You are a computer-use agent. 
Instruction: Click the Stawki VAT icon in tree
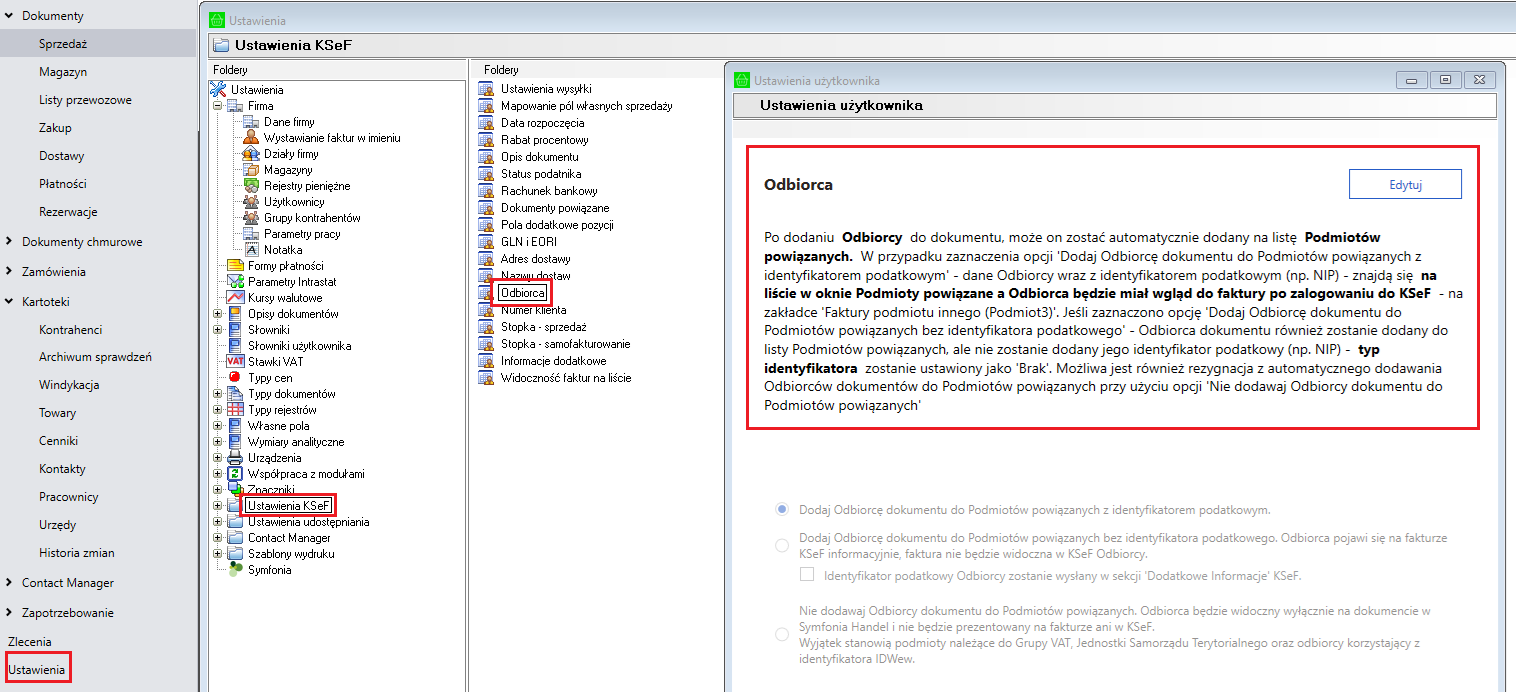coord(235,362)
